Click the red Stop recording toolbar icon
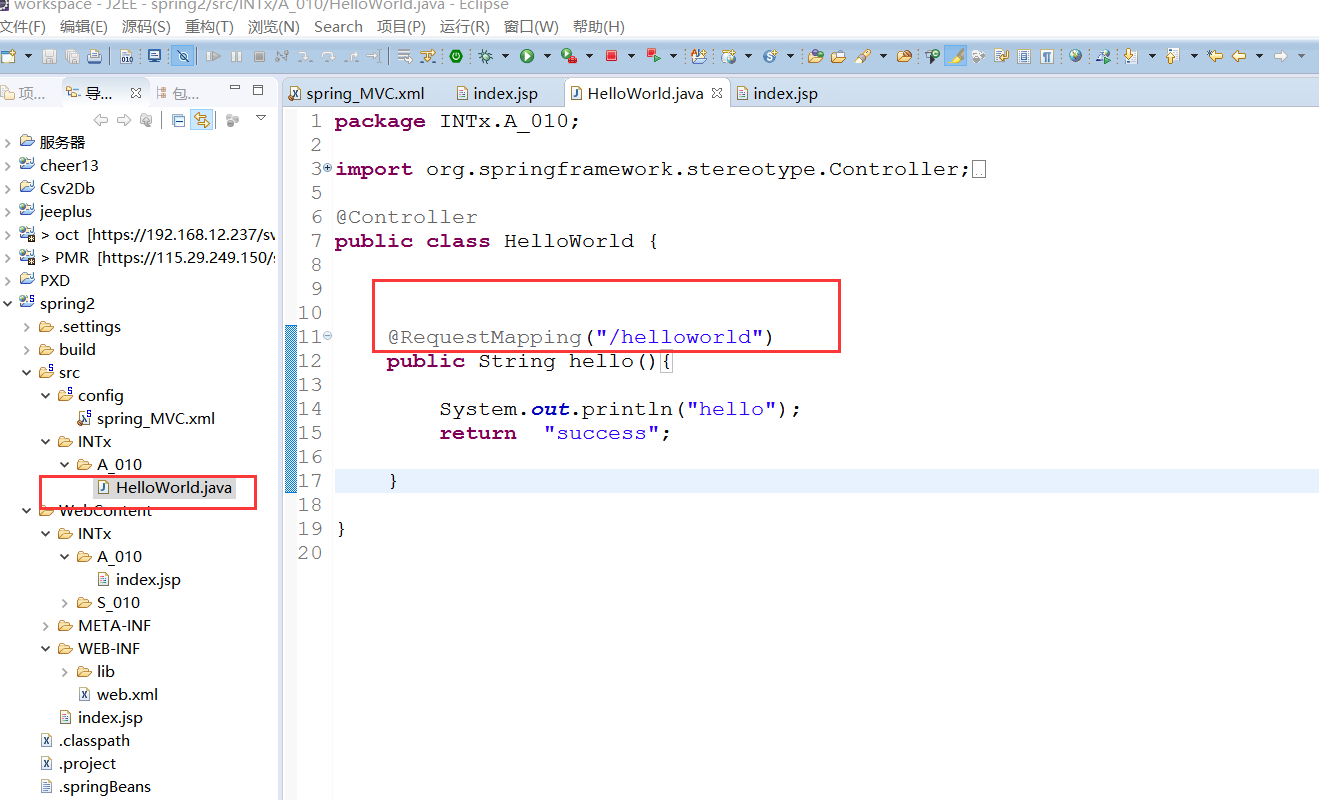Screen dimensions: 1319x800 click(x=610, y=56)
